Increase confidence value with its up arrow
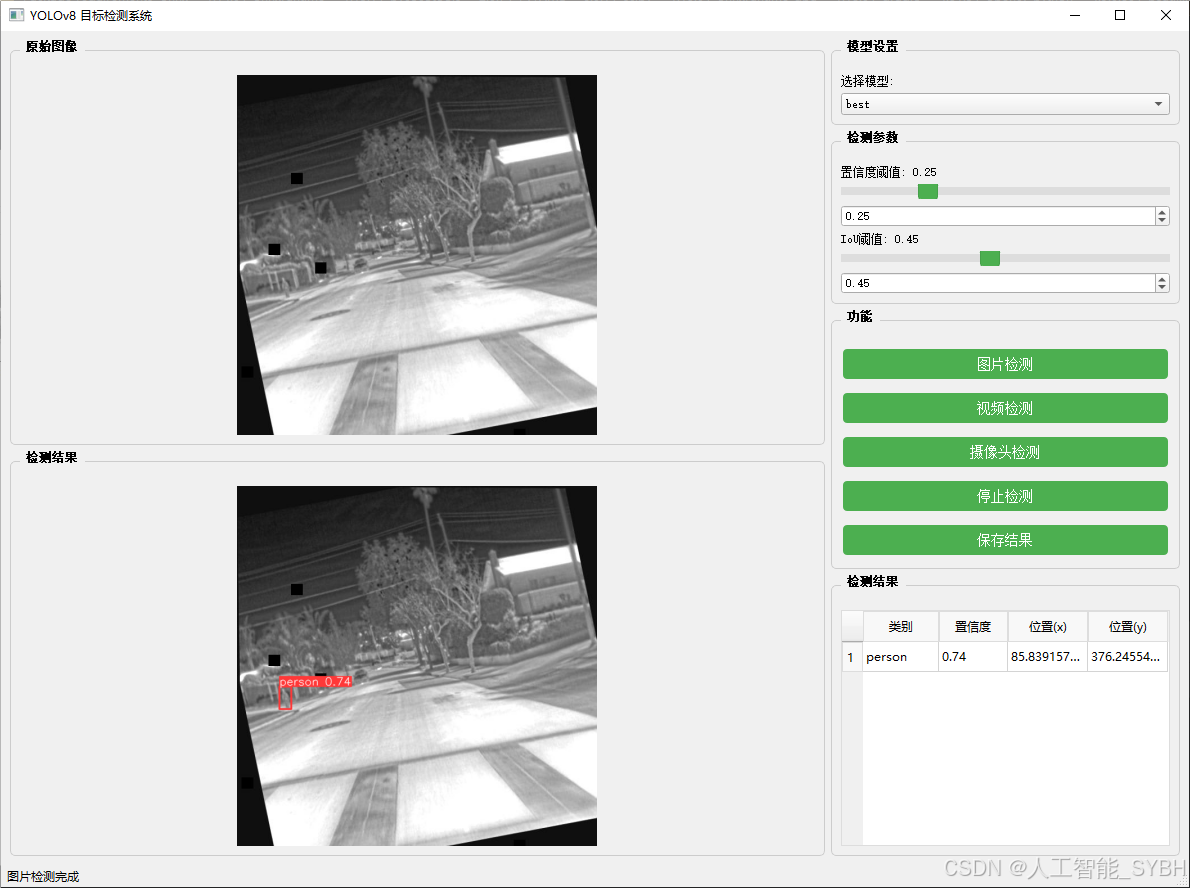 [1162, 212]
